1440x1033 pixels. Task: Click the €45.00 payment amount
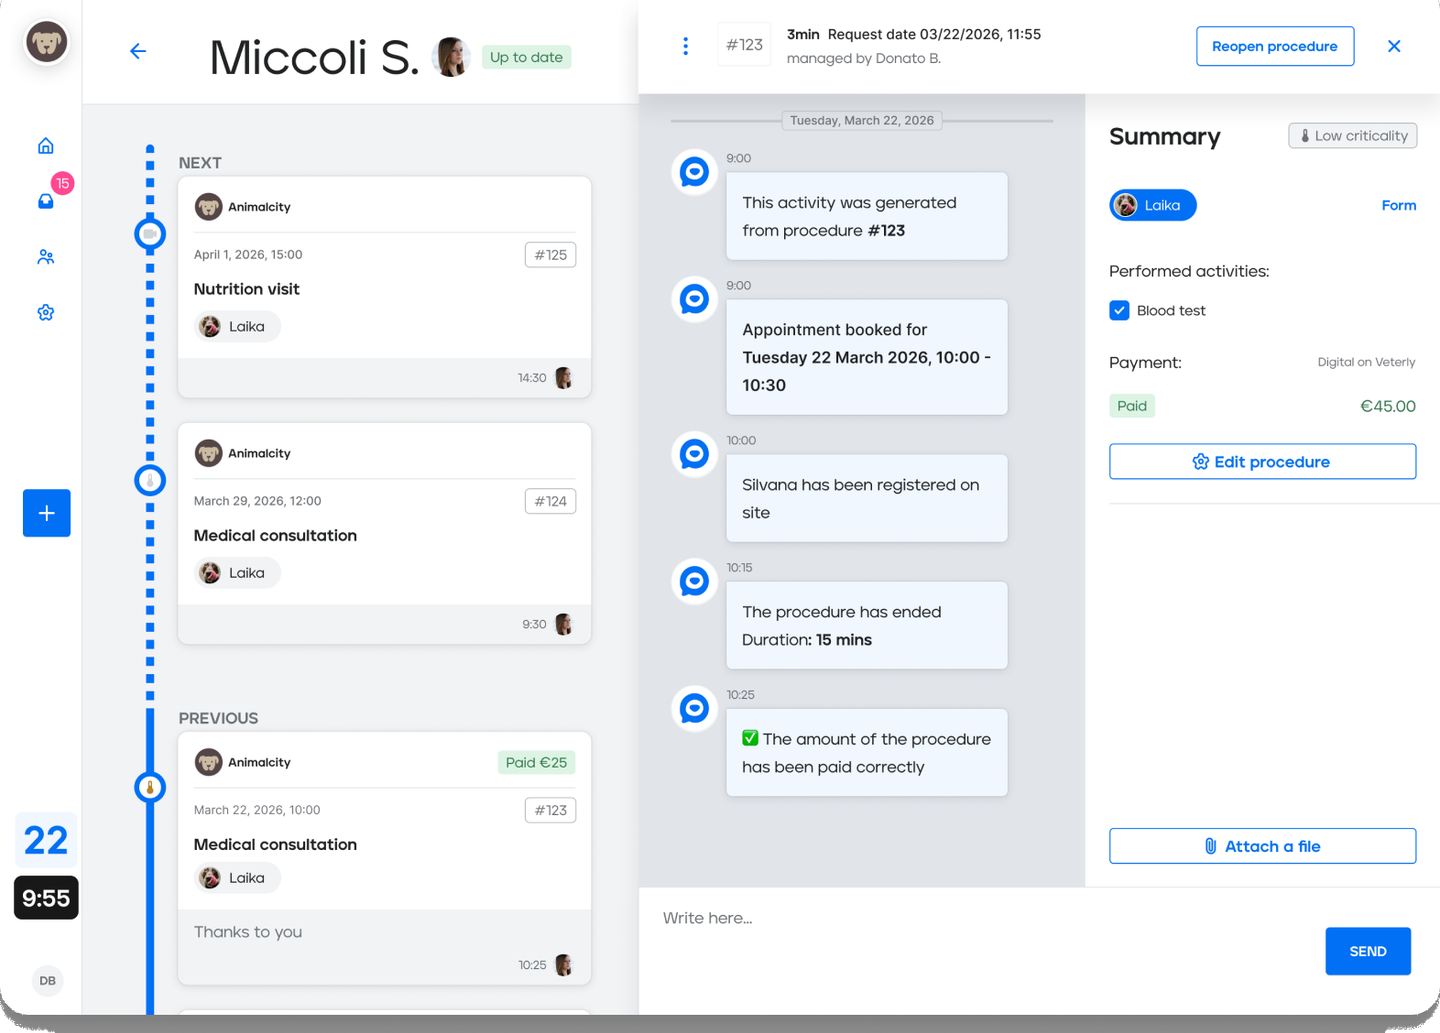point(1388,406)
